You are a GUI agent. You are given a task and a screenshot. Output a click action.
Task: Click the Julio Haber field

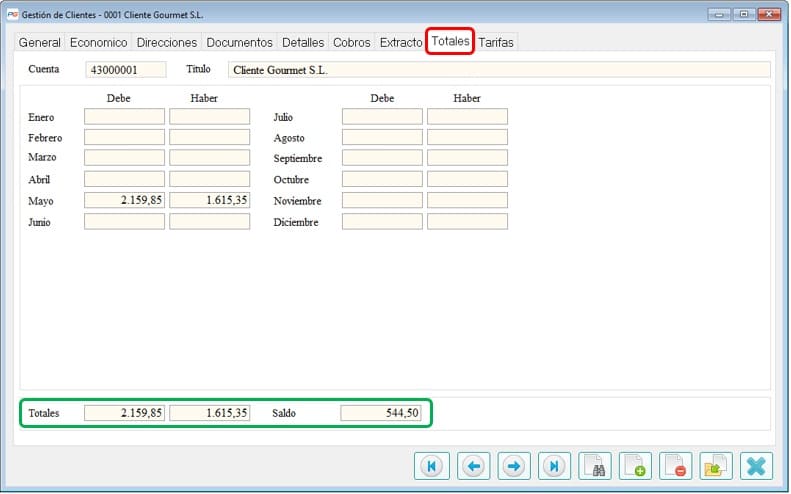(x=467, y=117)
